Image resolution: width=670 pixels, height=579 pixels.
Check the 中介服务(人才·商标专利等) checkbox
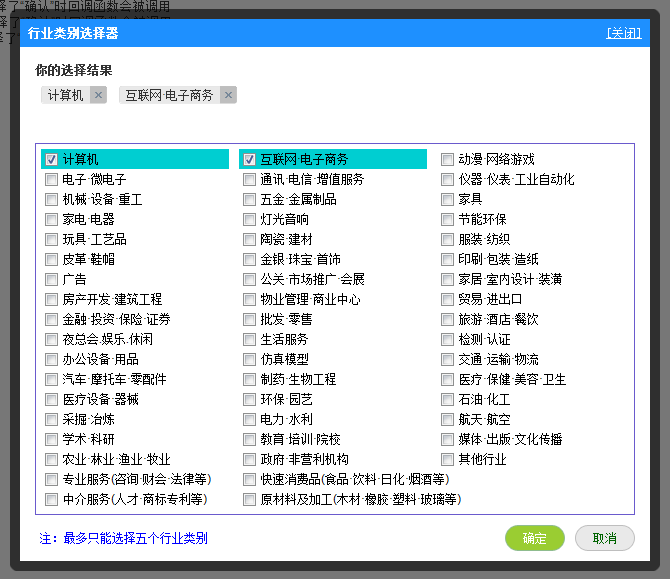[x=51, y=500]
